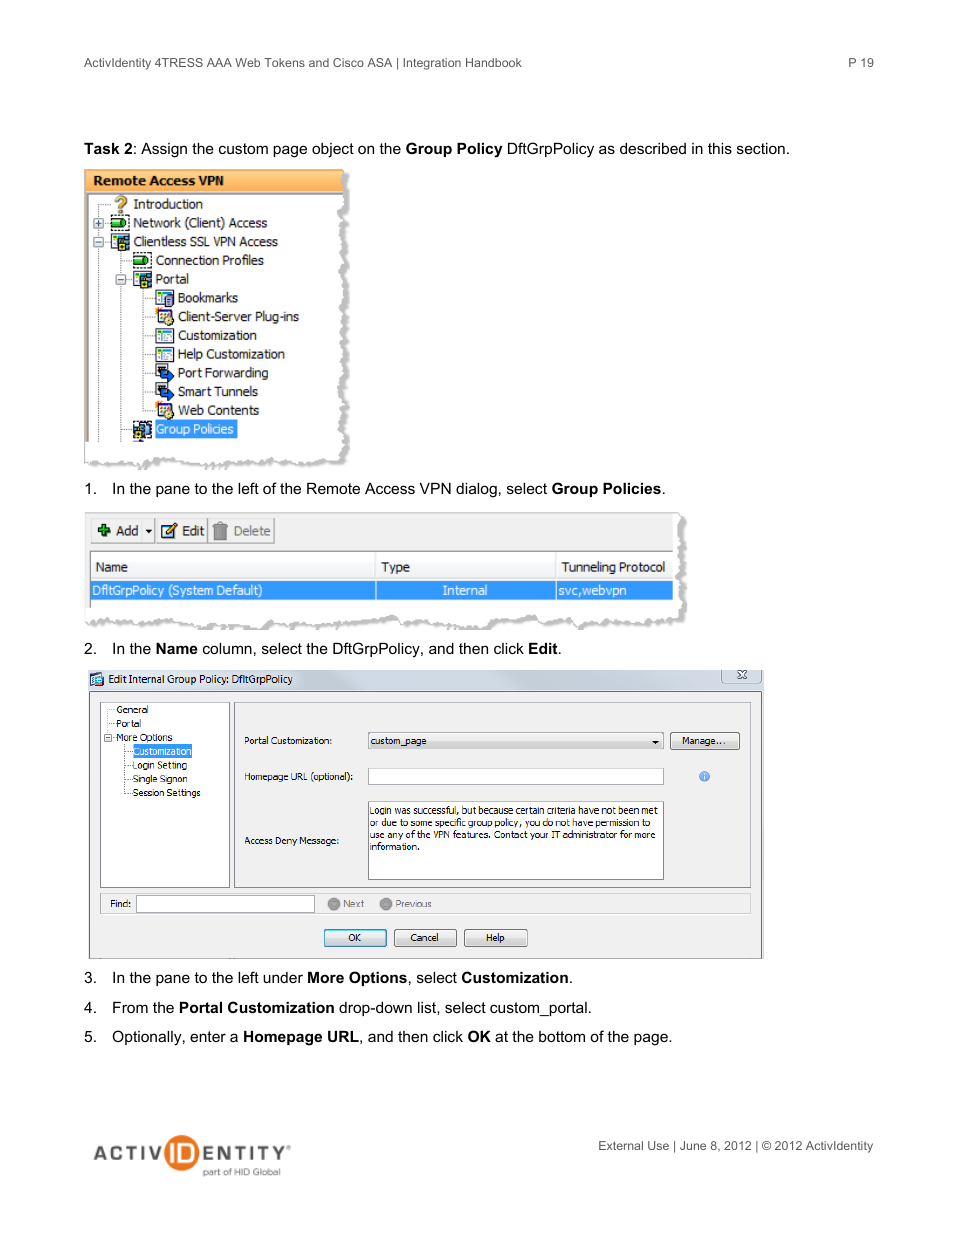Click the Help Customization icon
The image size is (954, 1235).
tap(165, 354)
